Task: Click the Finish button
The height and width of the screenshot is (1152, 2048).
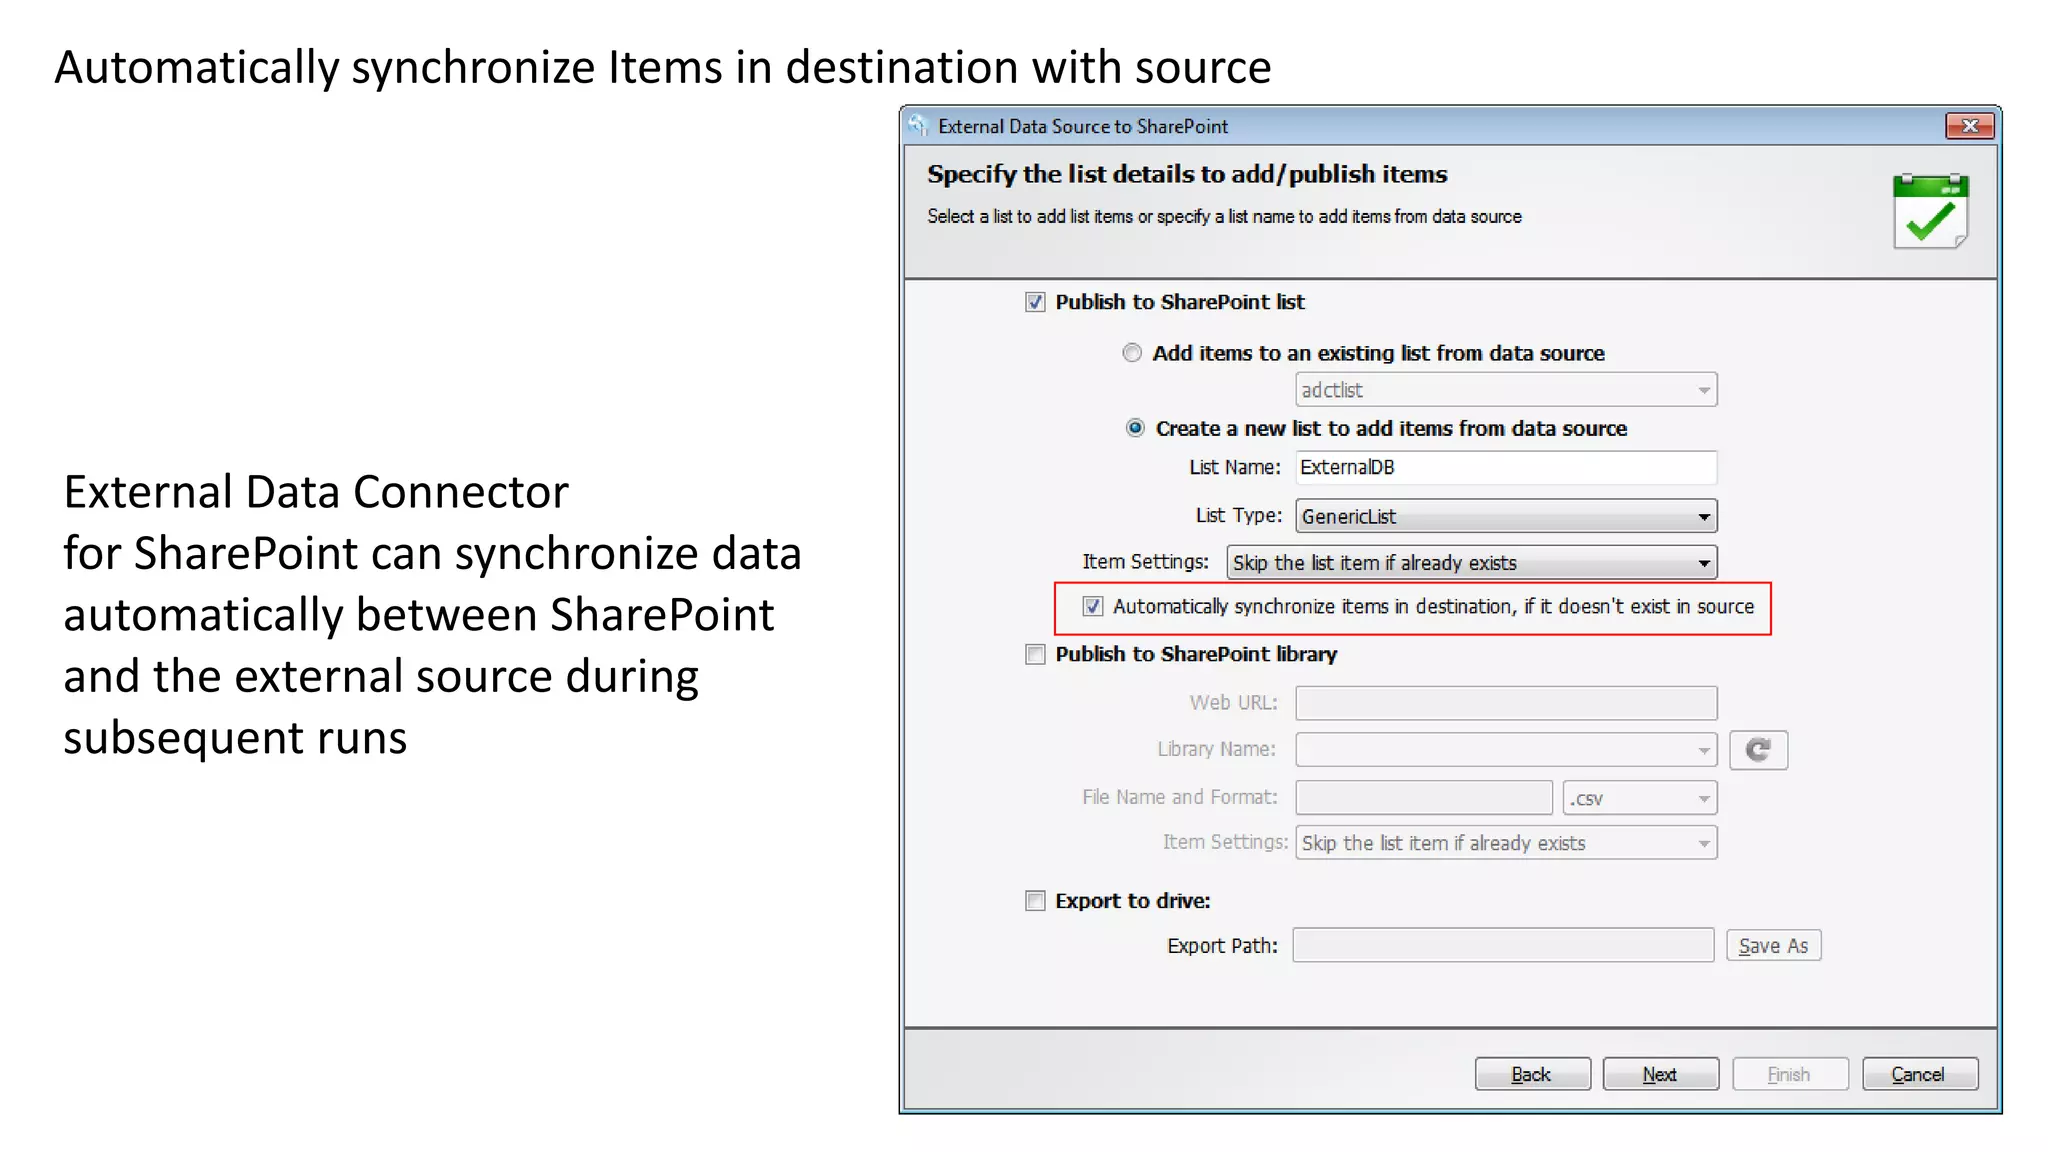Action: (1789, 1074)
